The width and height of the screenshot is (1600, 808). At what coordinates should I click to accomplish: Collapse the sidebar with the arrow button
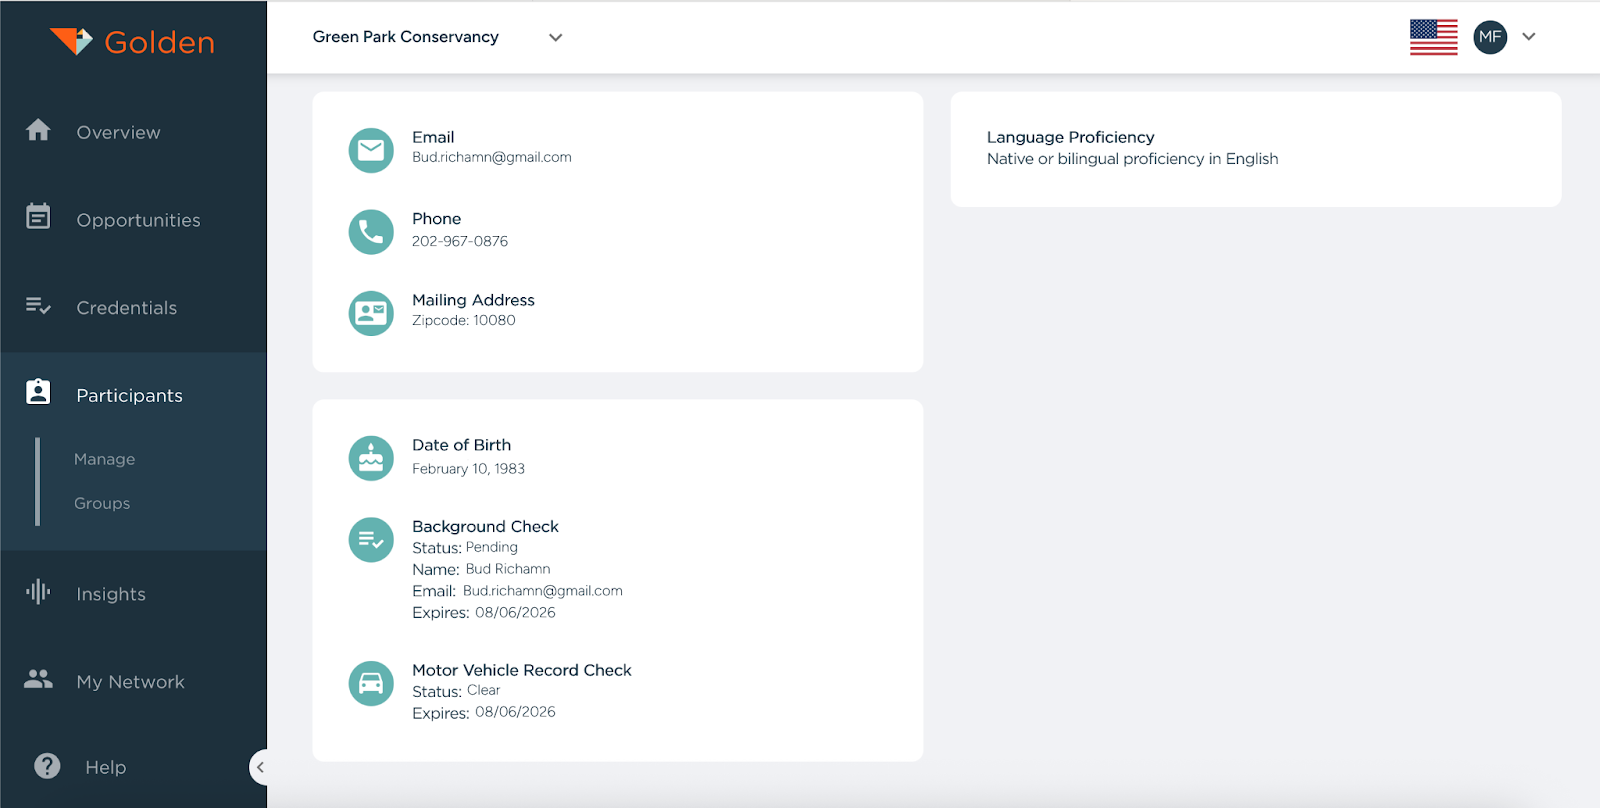[x=259, y=767]
